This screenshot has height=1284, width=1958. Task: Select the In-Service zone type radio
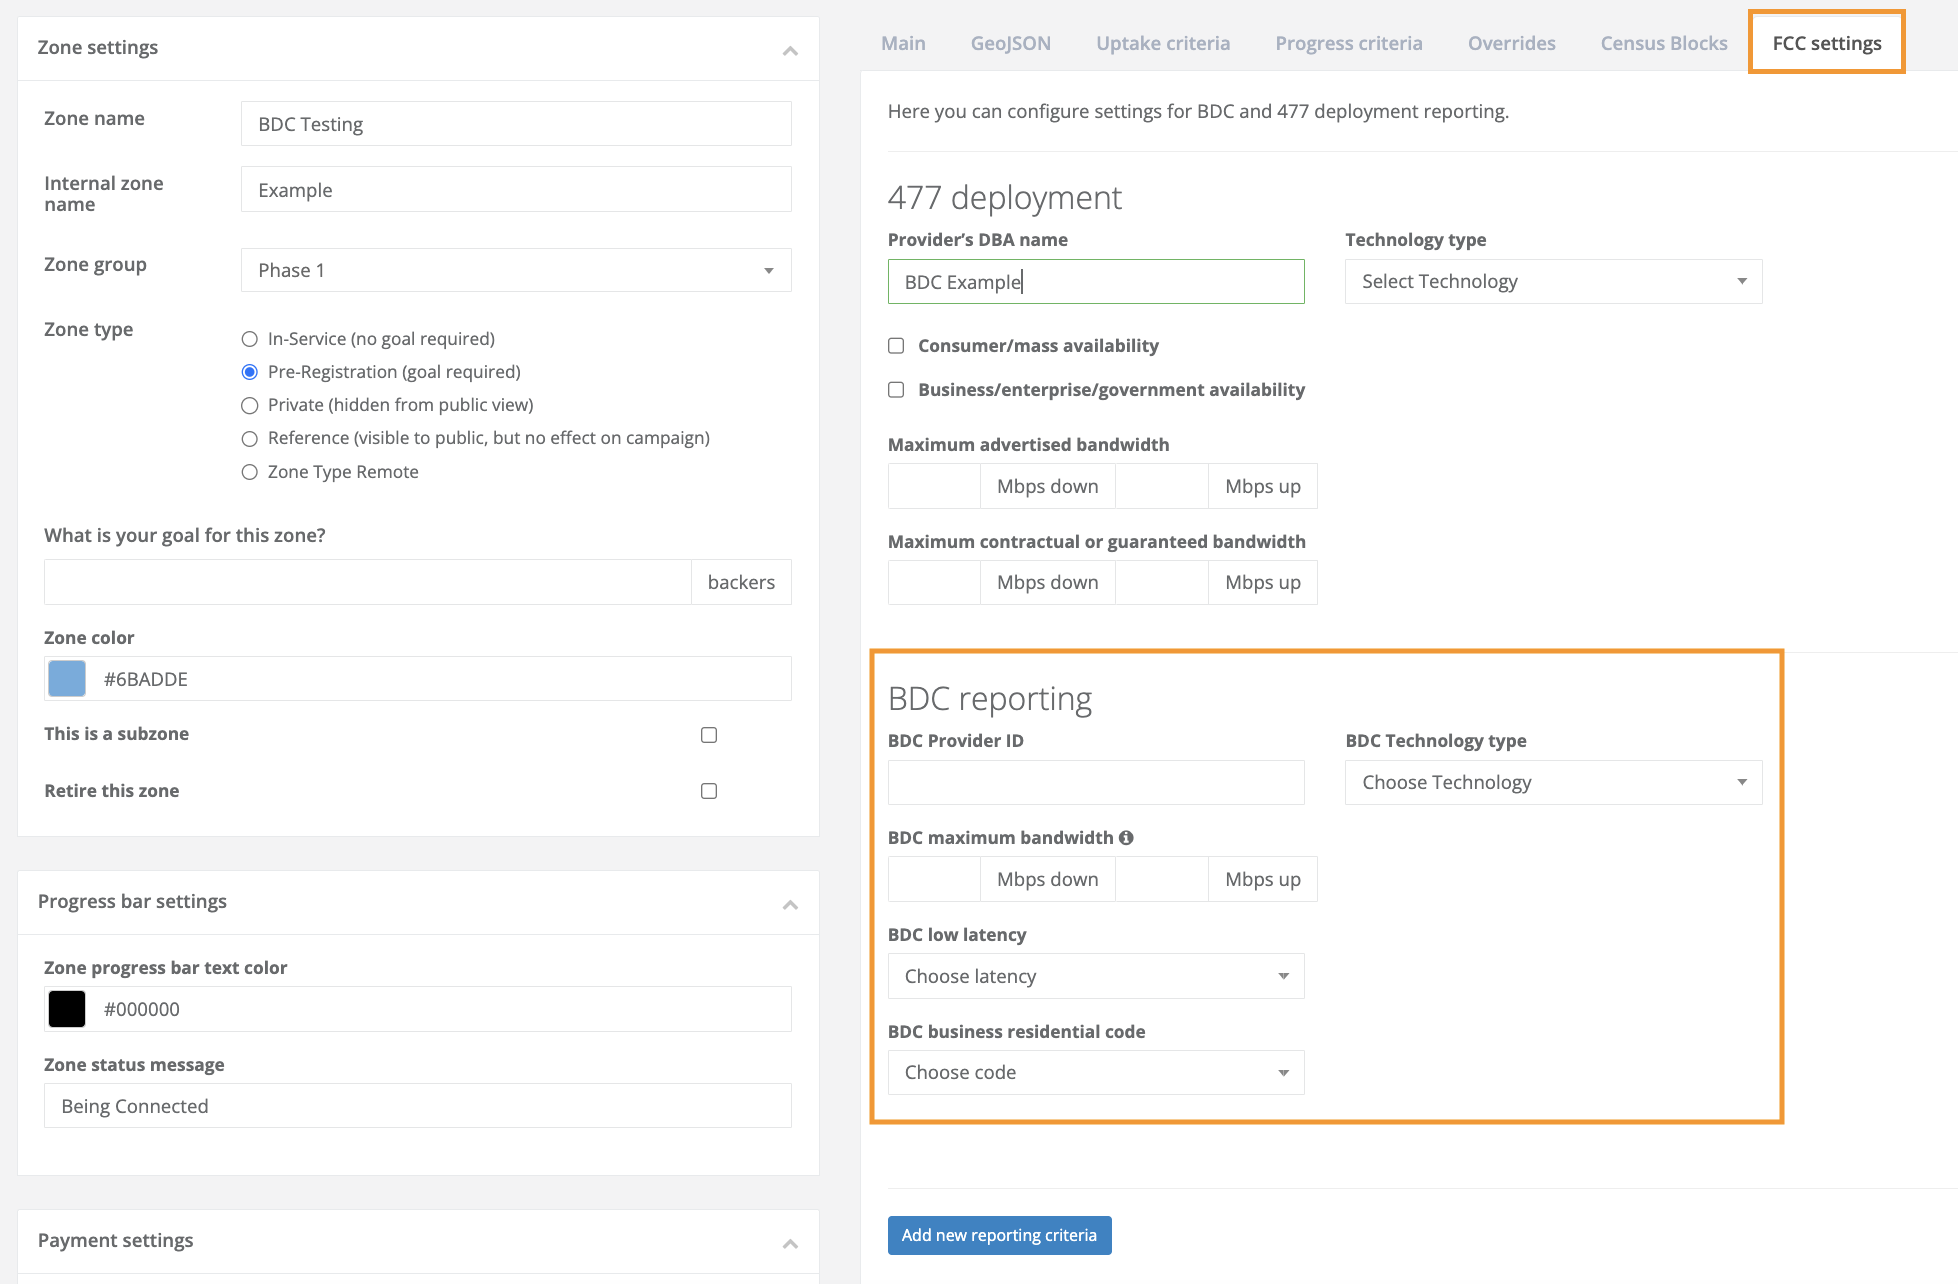point(250,339)
